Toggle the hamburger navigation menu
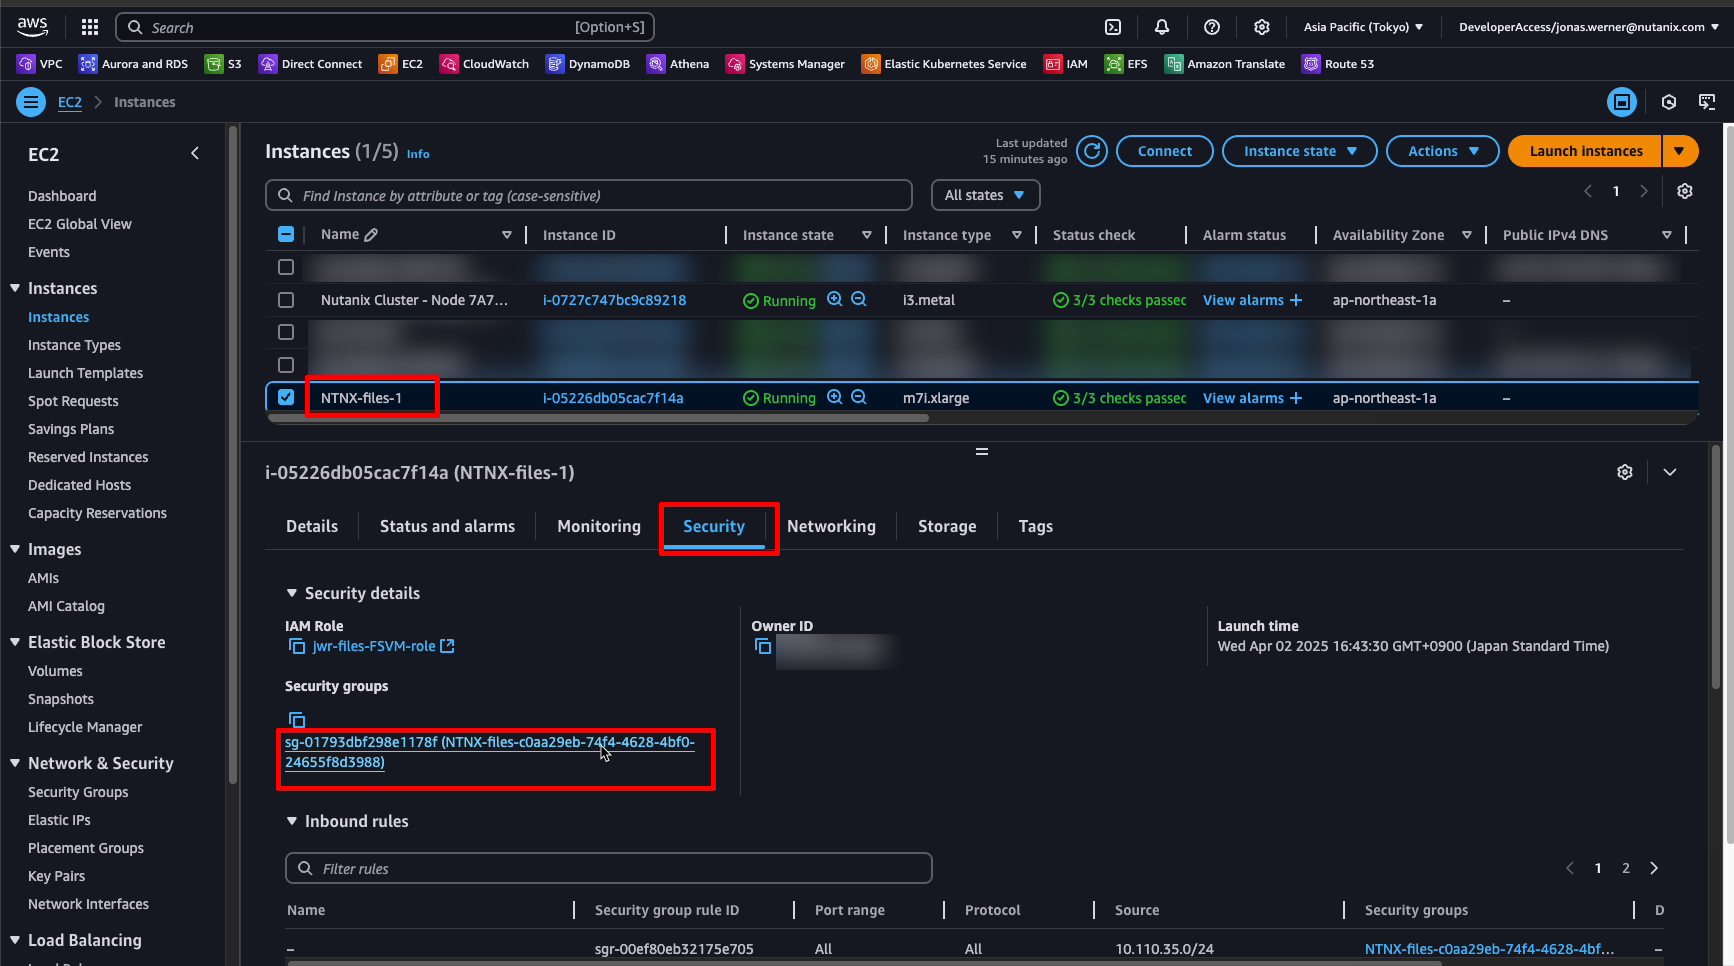Image resolution: width=1734 pixels, height=966 pixels. coord(31,102)
